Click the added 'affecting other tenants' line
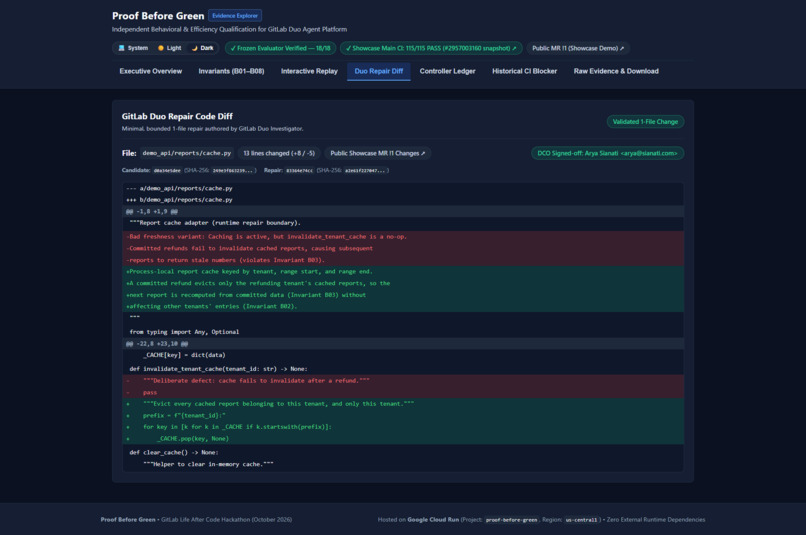Screen dimensions: 806x535 [403, 307]
